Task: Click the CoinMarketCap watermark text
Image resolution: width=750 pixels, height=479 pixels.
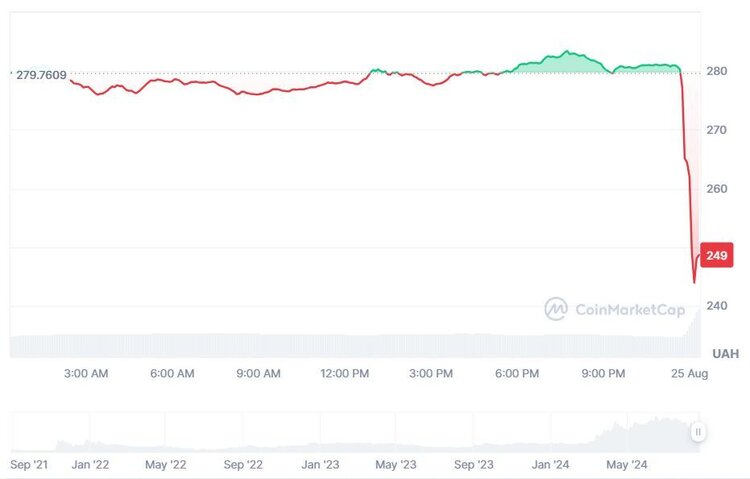Action: 630,310
